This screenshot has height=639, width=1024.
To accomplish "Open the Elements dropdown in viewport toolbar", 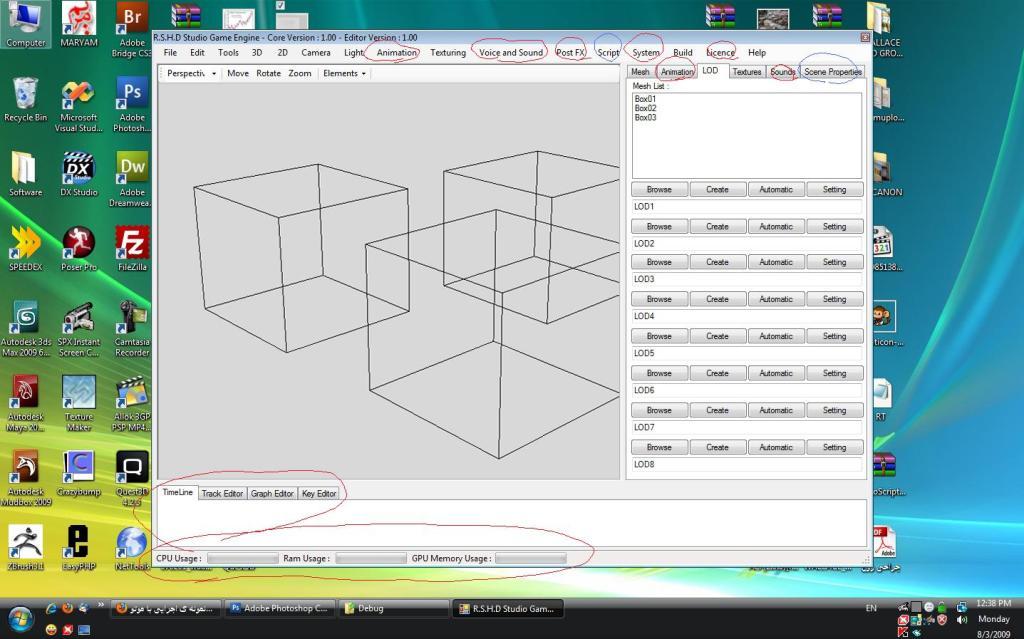I will pos(344,73).
